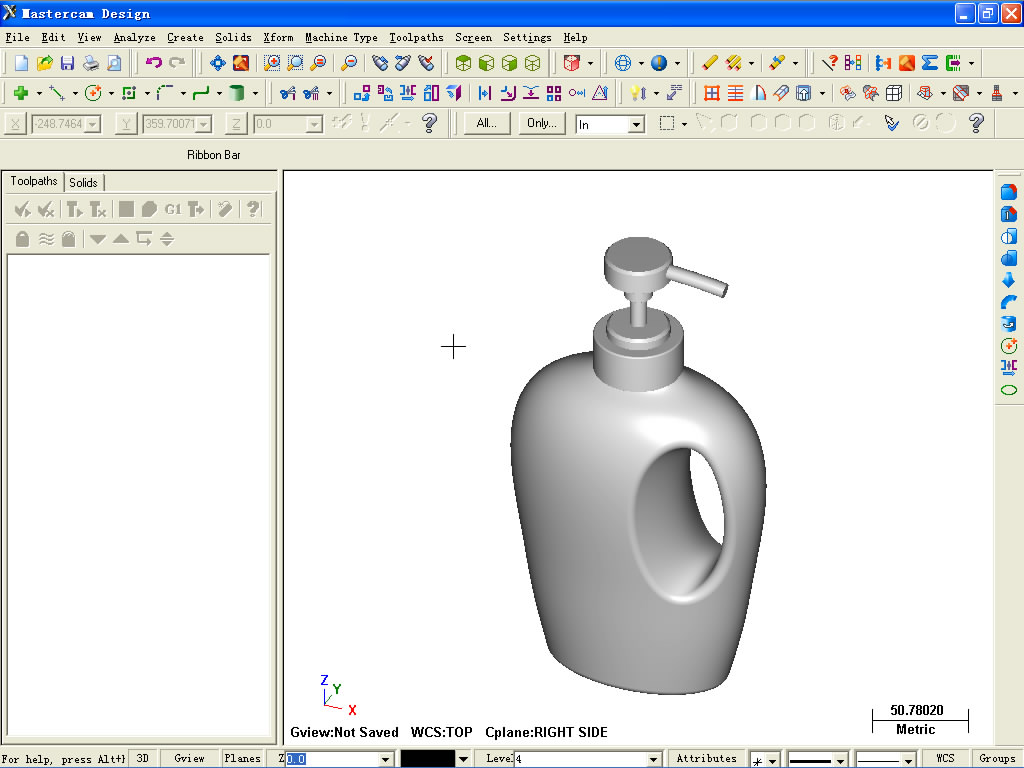Select the Create Rectangle icon
Screen dimensions: 1024x768
click(x=129, y=93)
